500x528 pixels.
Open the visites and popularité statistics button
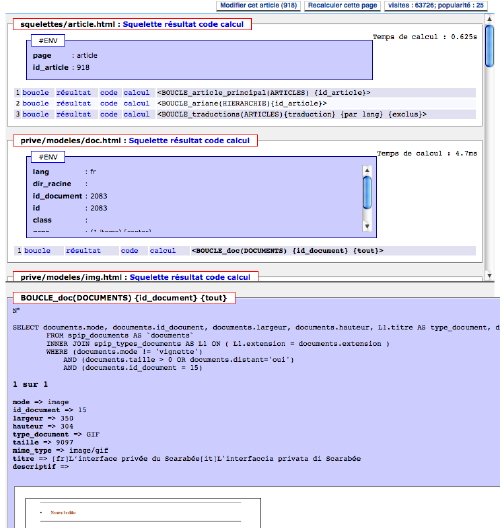[436, 6]
